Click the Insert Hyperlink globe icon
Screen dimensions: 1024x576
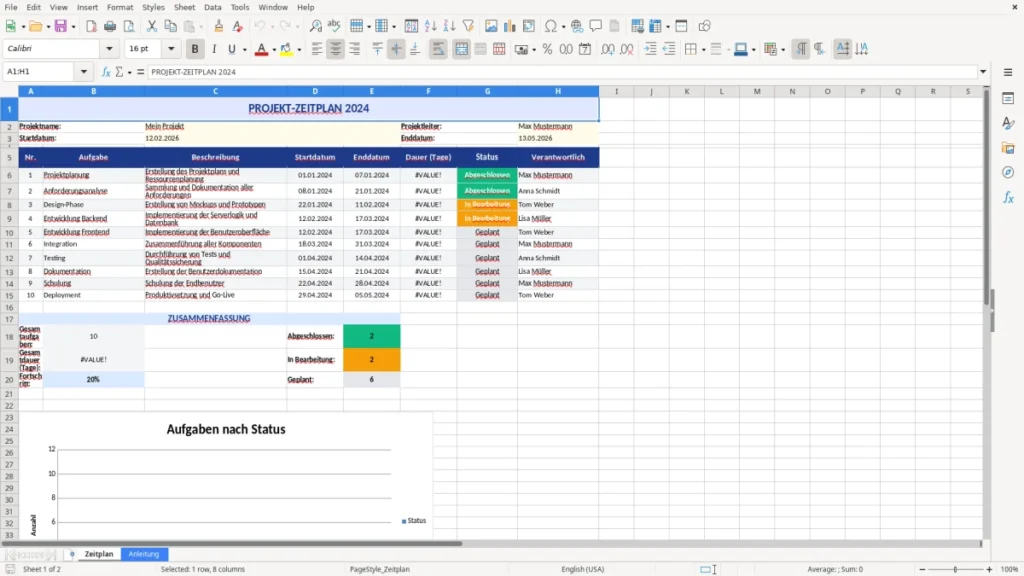pos(577,26)
